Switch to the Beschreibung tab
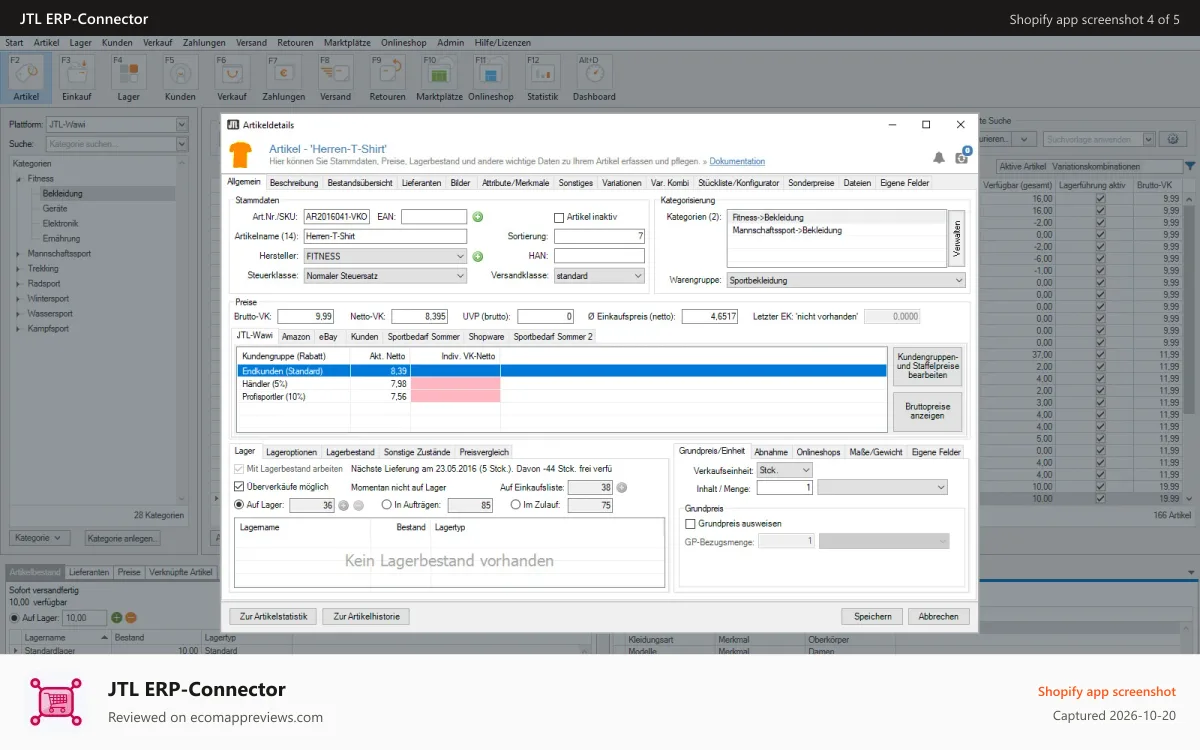1200x750 pixels. click(x=294, y=183)
